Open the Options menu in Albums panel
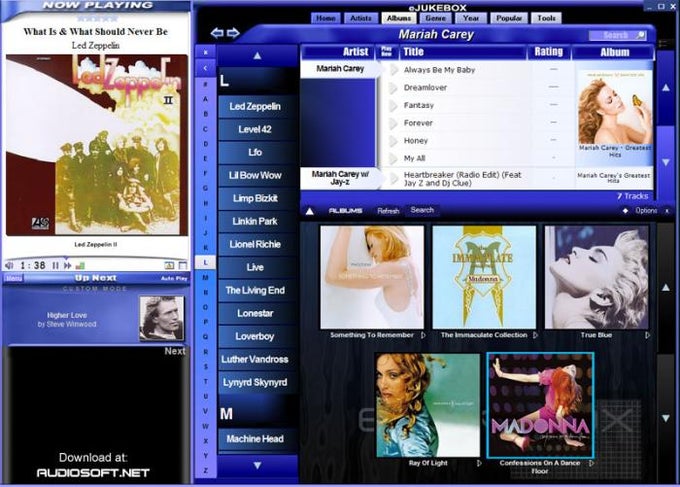The width and height of the screenshot is (680, 487). pyautogui.click(x=646, y=211)
